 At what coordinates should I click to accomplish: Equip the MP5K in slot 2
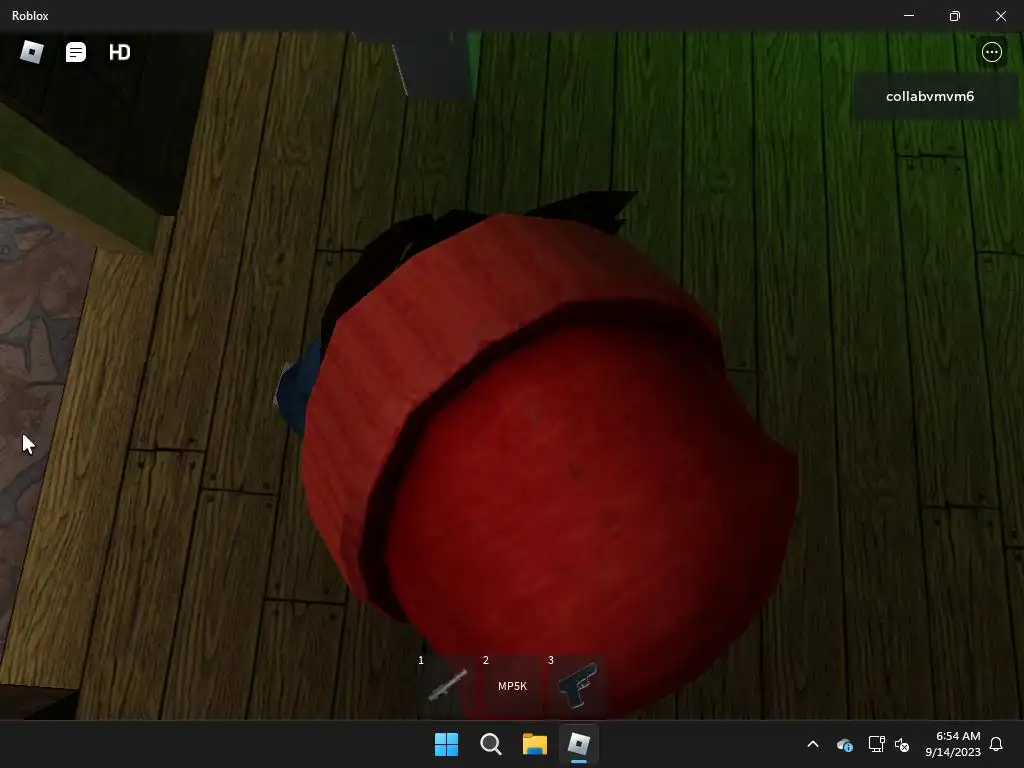(512, 685)
